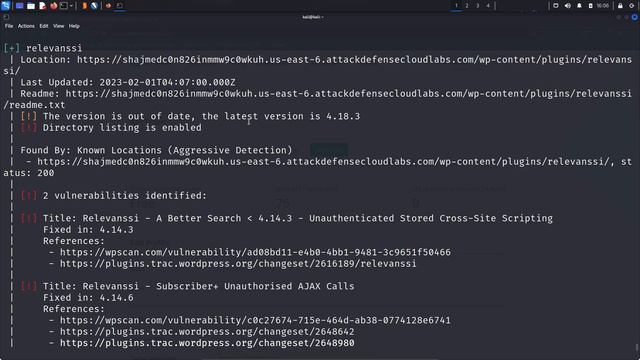
Task: Open the notifications bell
Action: pos(579,6)
